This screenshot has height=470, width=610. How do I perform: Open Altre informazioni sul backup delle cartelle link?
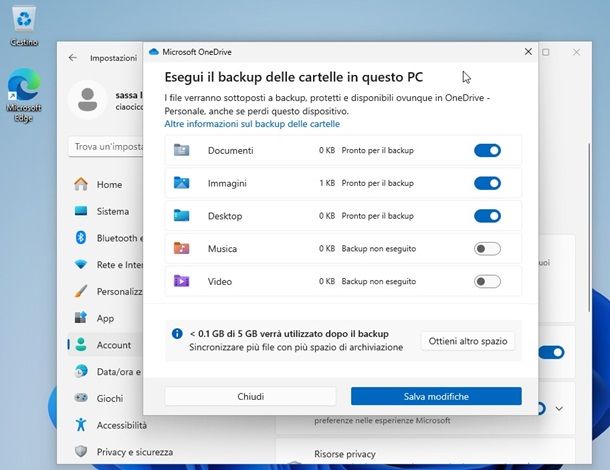coord(252,124)
